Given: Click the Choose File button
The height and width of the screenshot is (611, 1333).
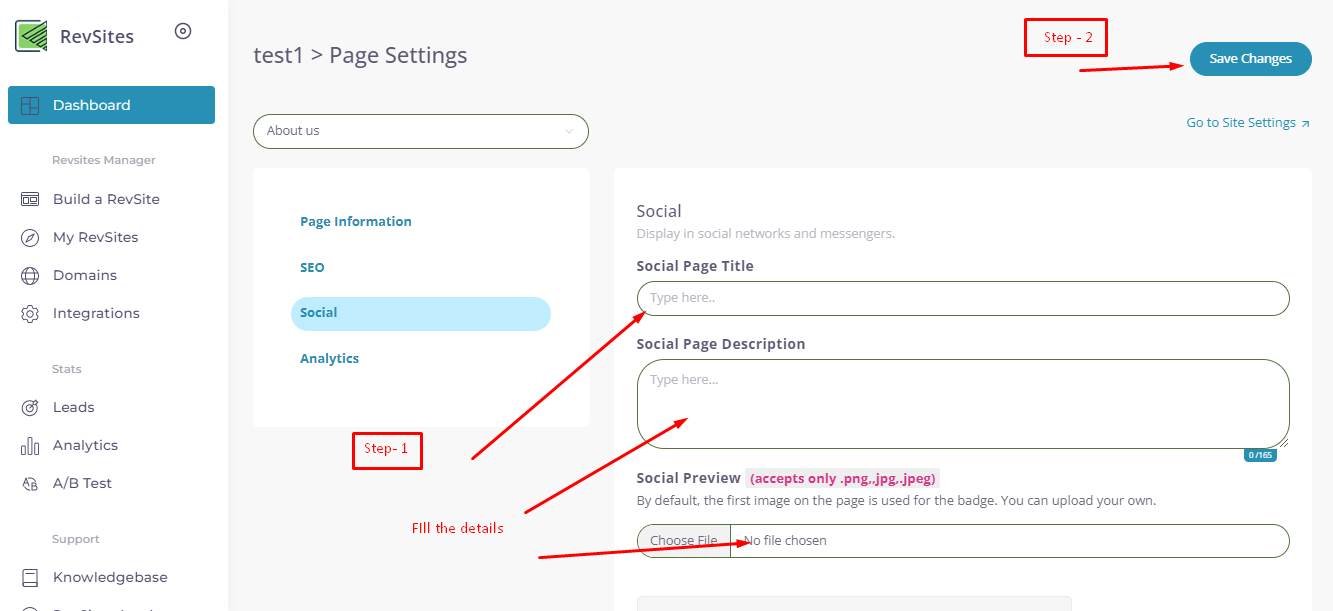Looking at the screenshot, I should coord(684,541).
